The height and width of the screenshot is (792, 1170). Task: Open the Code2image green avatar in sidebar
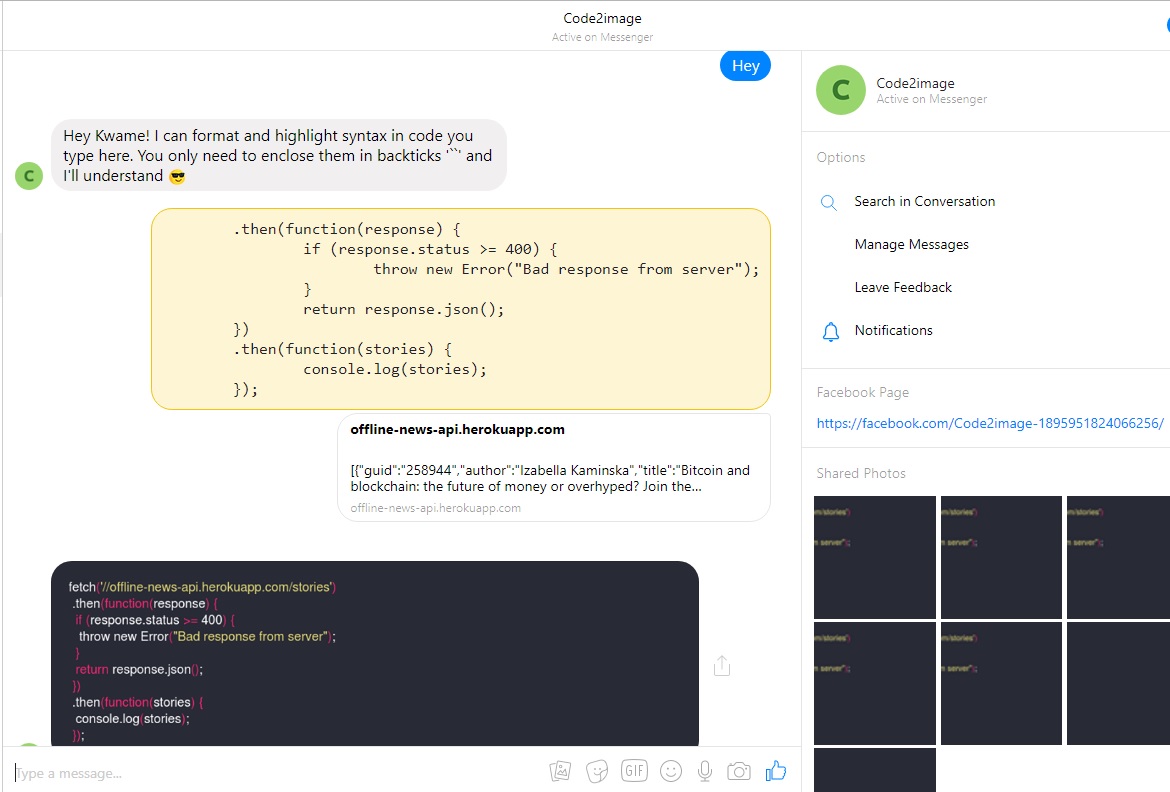click(841, 90)
